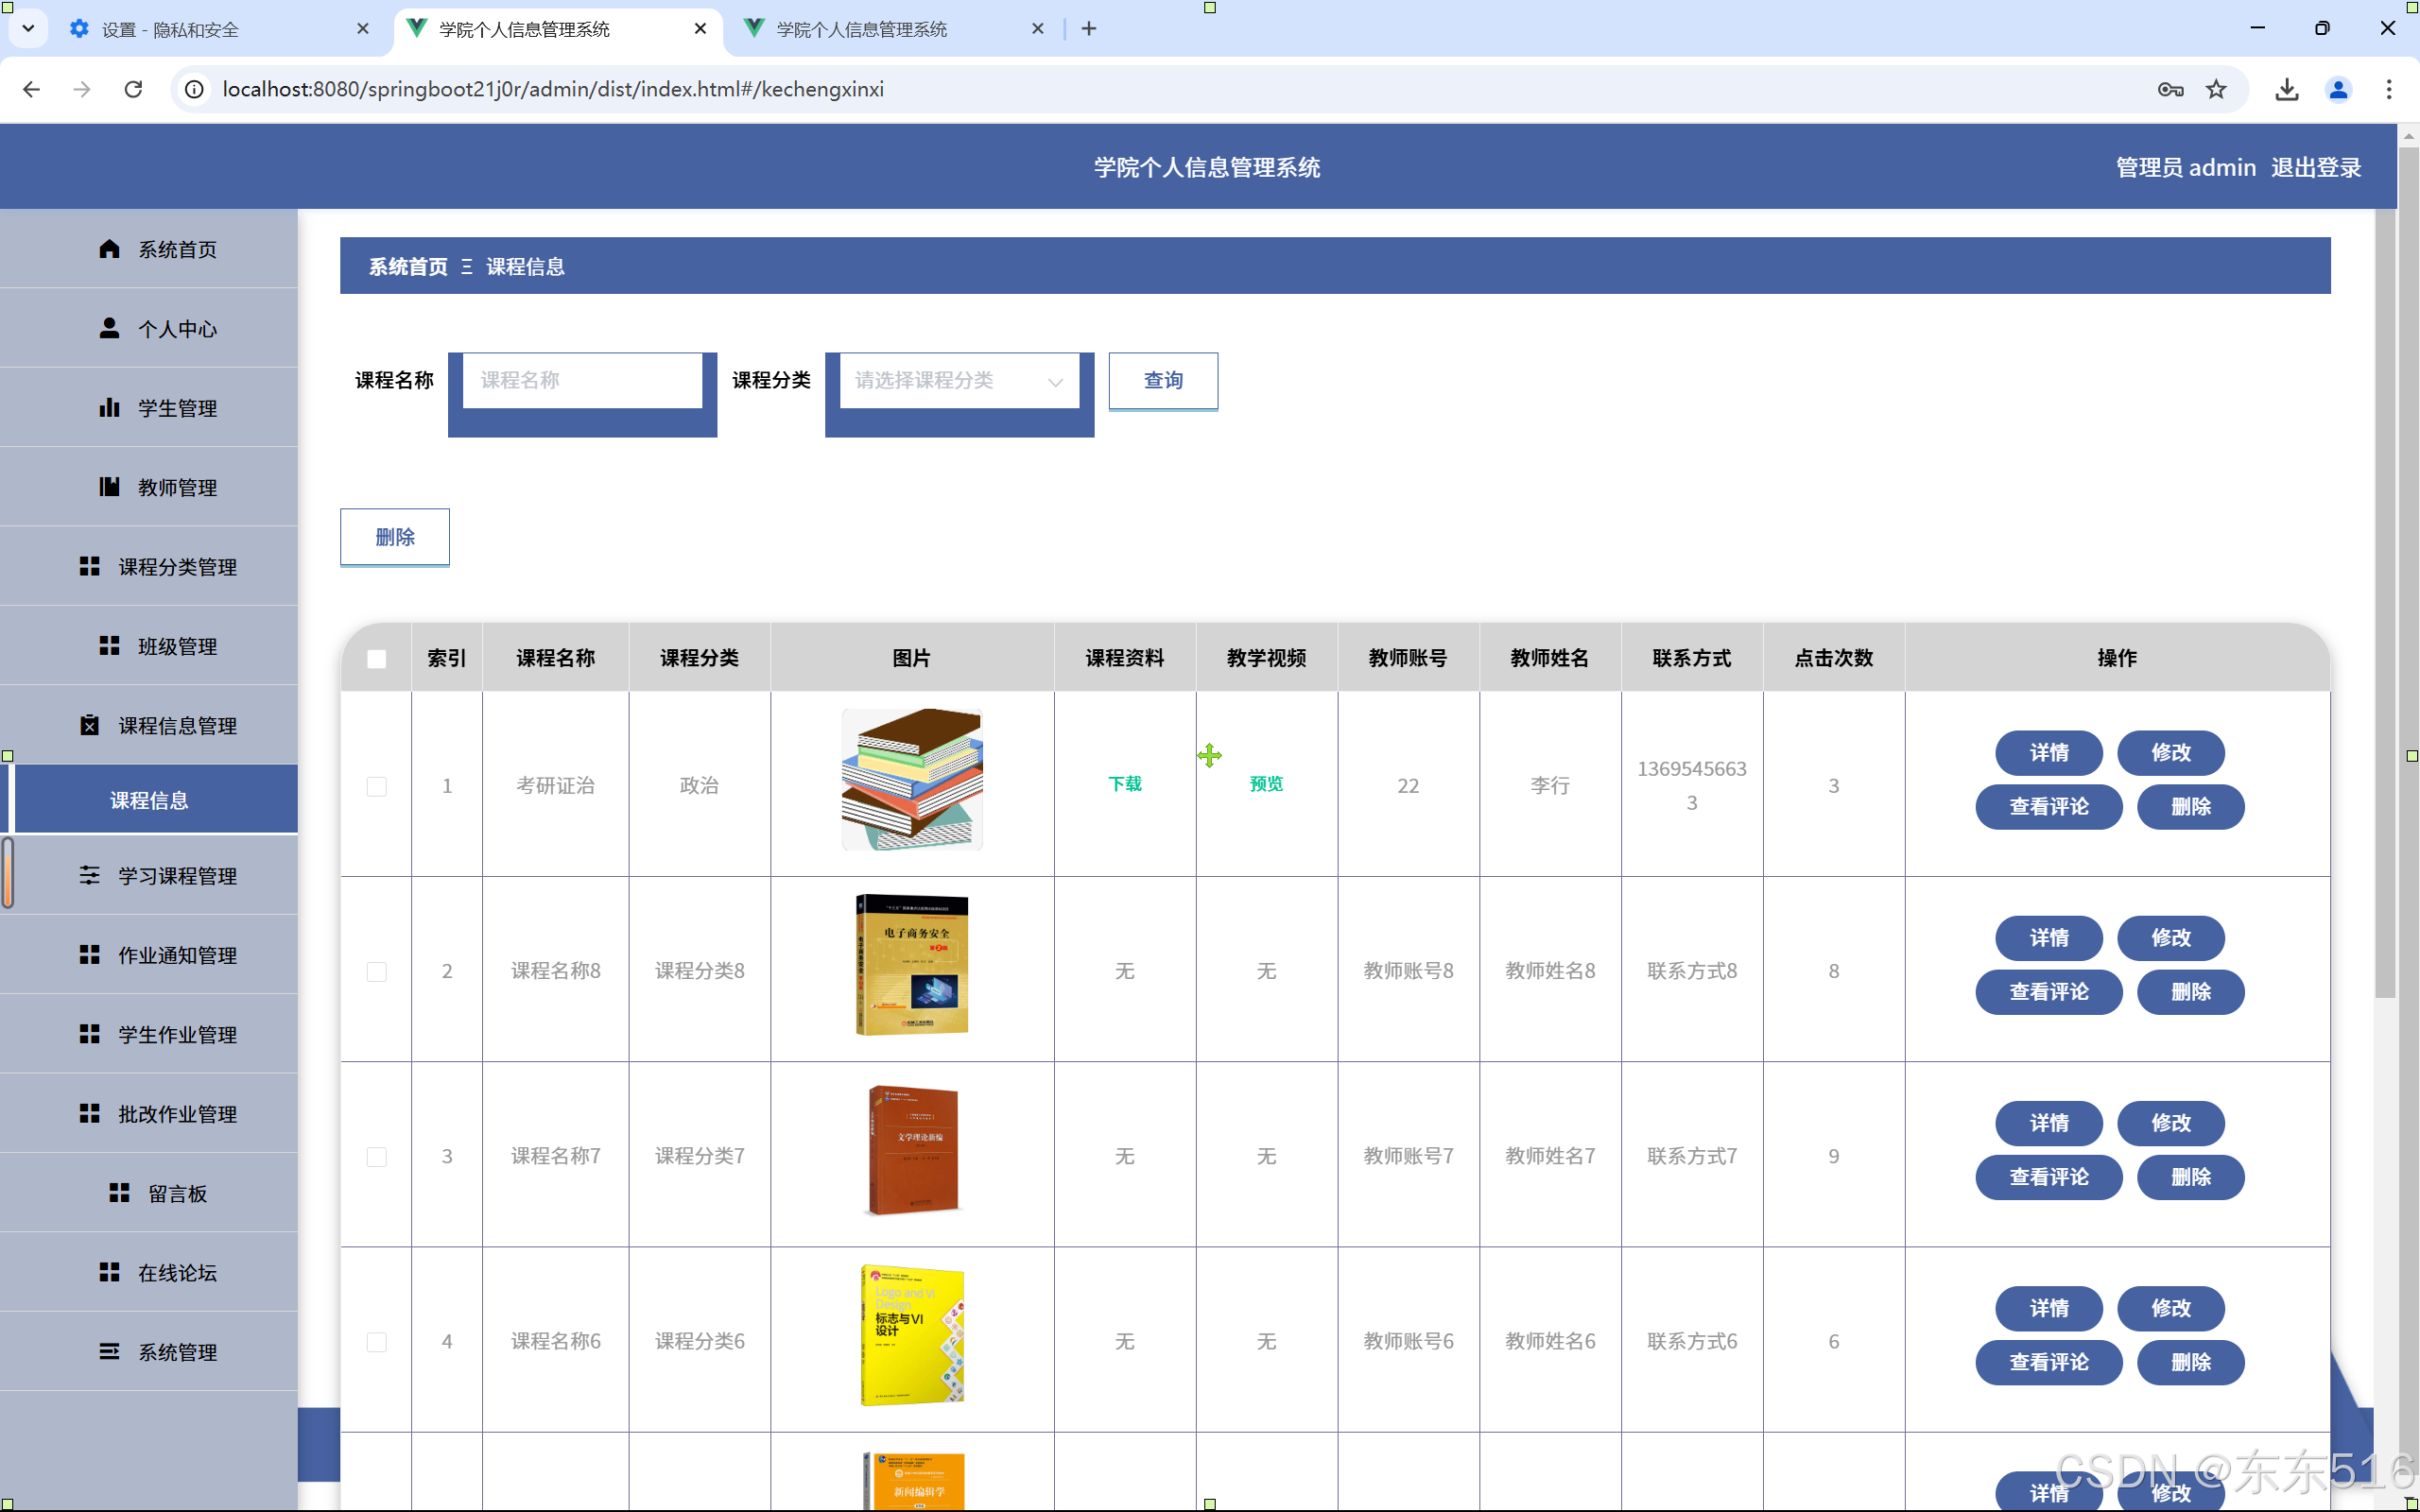Click the bar chart icon beside 学生管理

tap(109, 407)
